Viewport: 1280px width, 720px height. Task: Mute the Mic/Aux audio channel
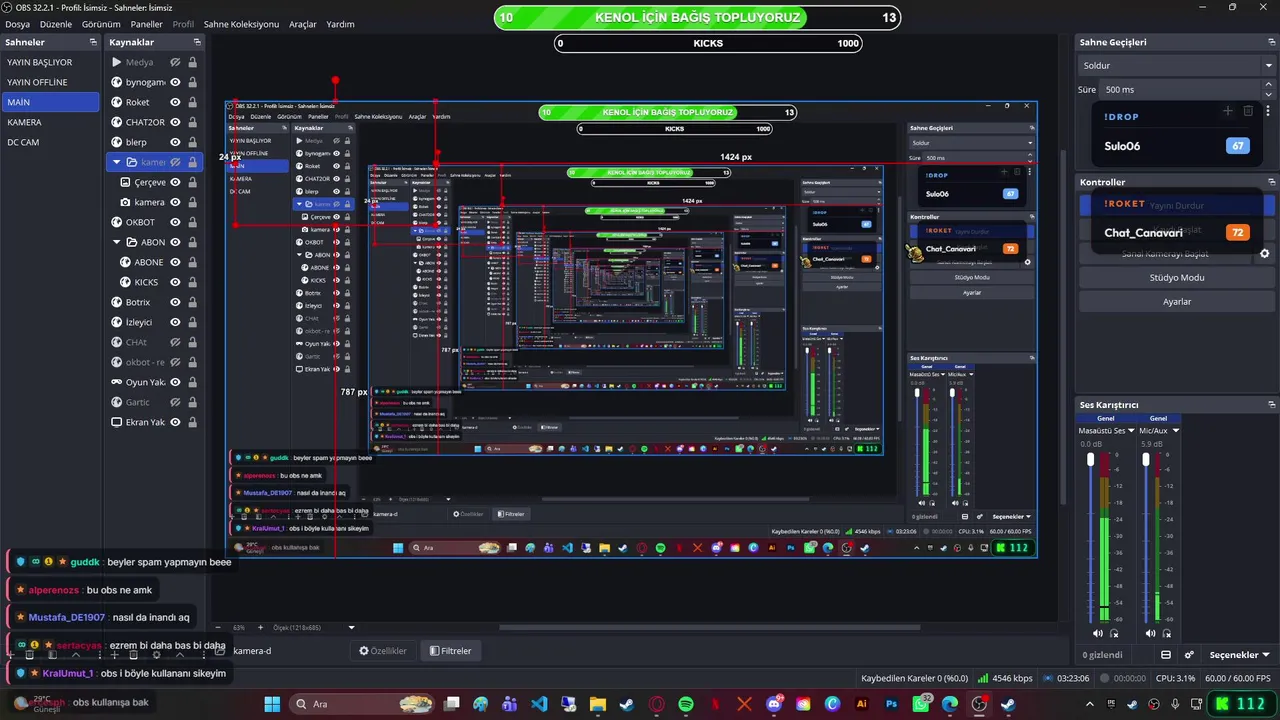(x=1150, y=633)
